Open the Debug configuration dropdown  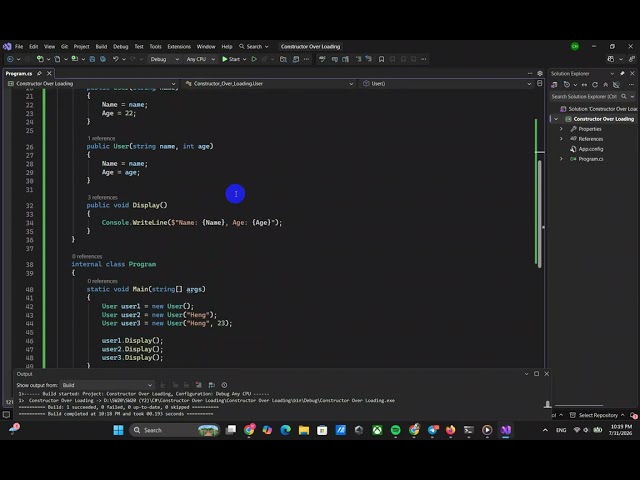click(164, 59)
